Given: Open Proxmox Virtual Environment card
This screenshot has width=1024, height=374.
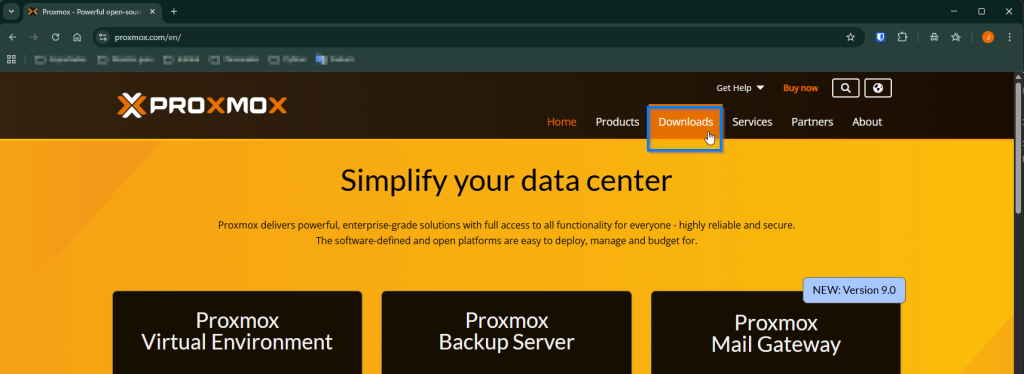Looking at the screenshot, I should point(237,332).
